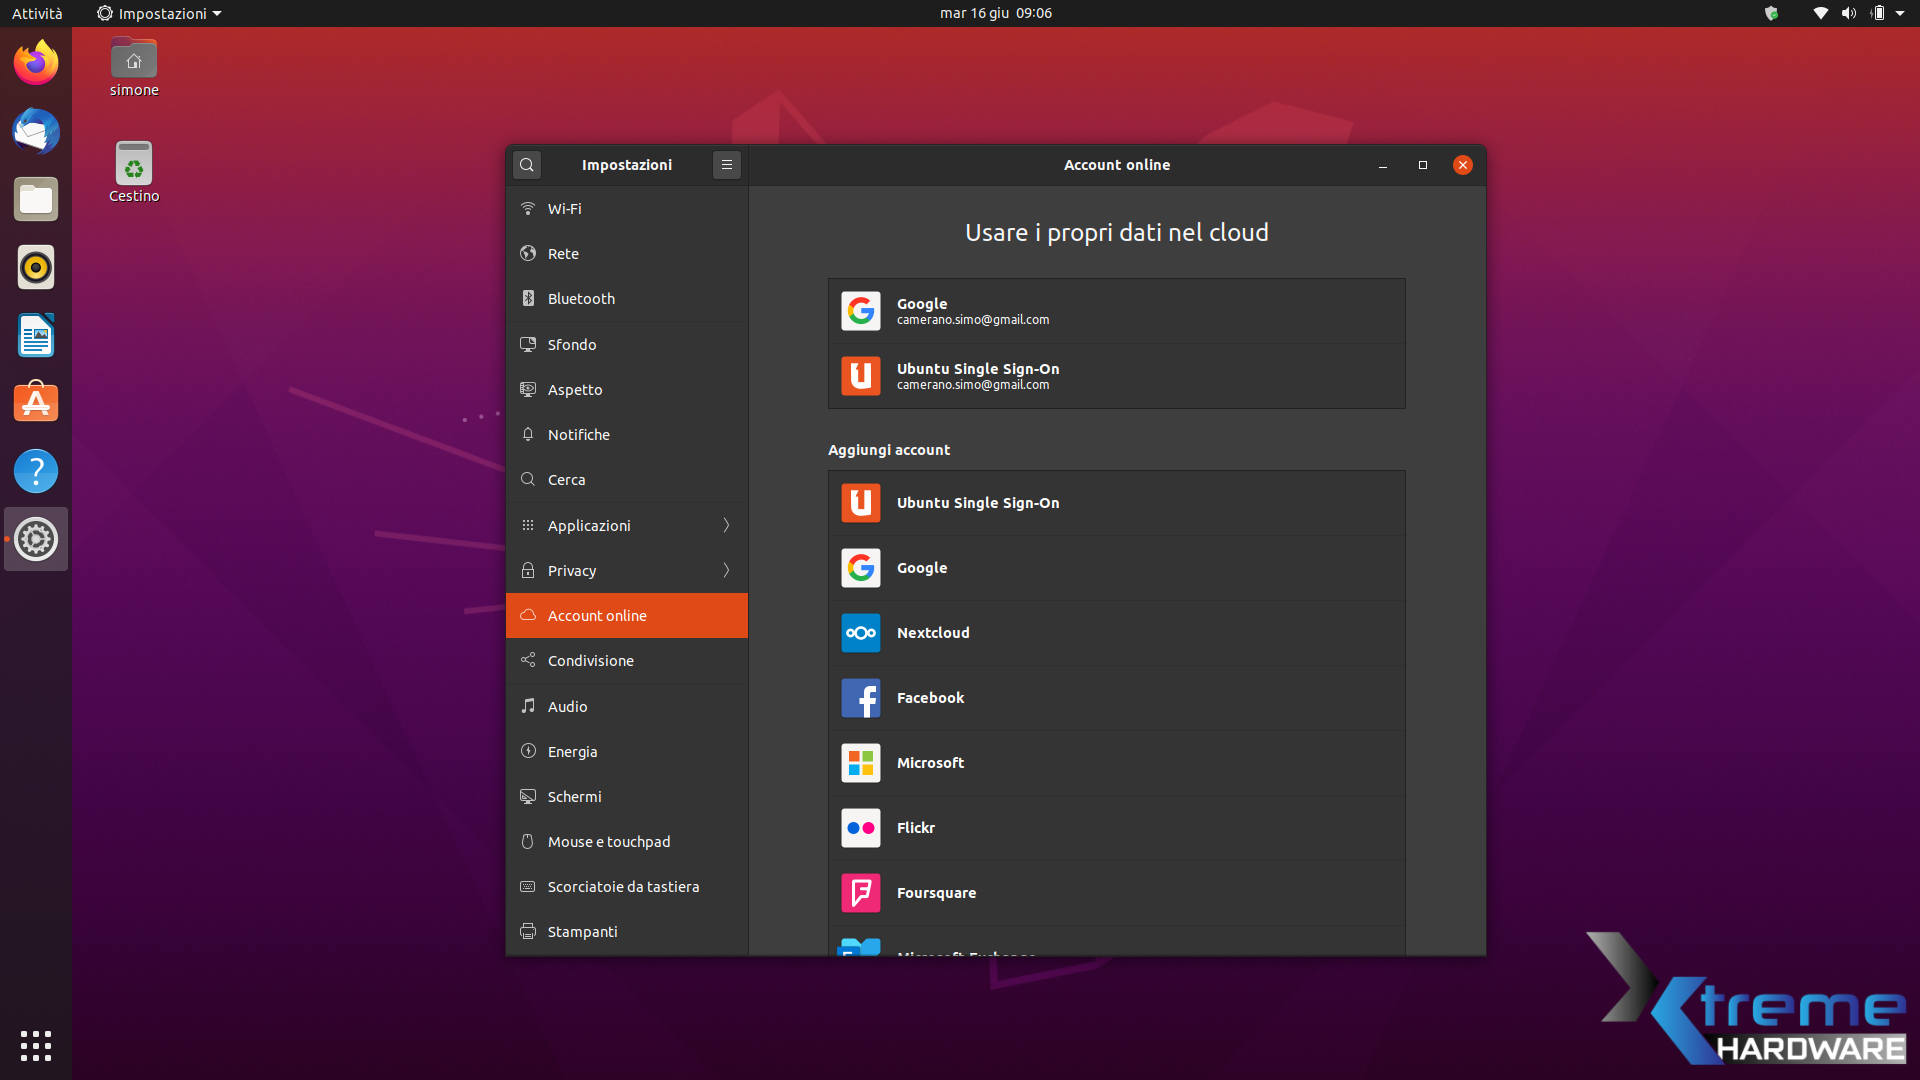Add a Facebook account
This screenshot has height=1080, width=1920.
pyautogui.click(x=1116, y=698)
